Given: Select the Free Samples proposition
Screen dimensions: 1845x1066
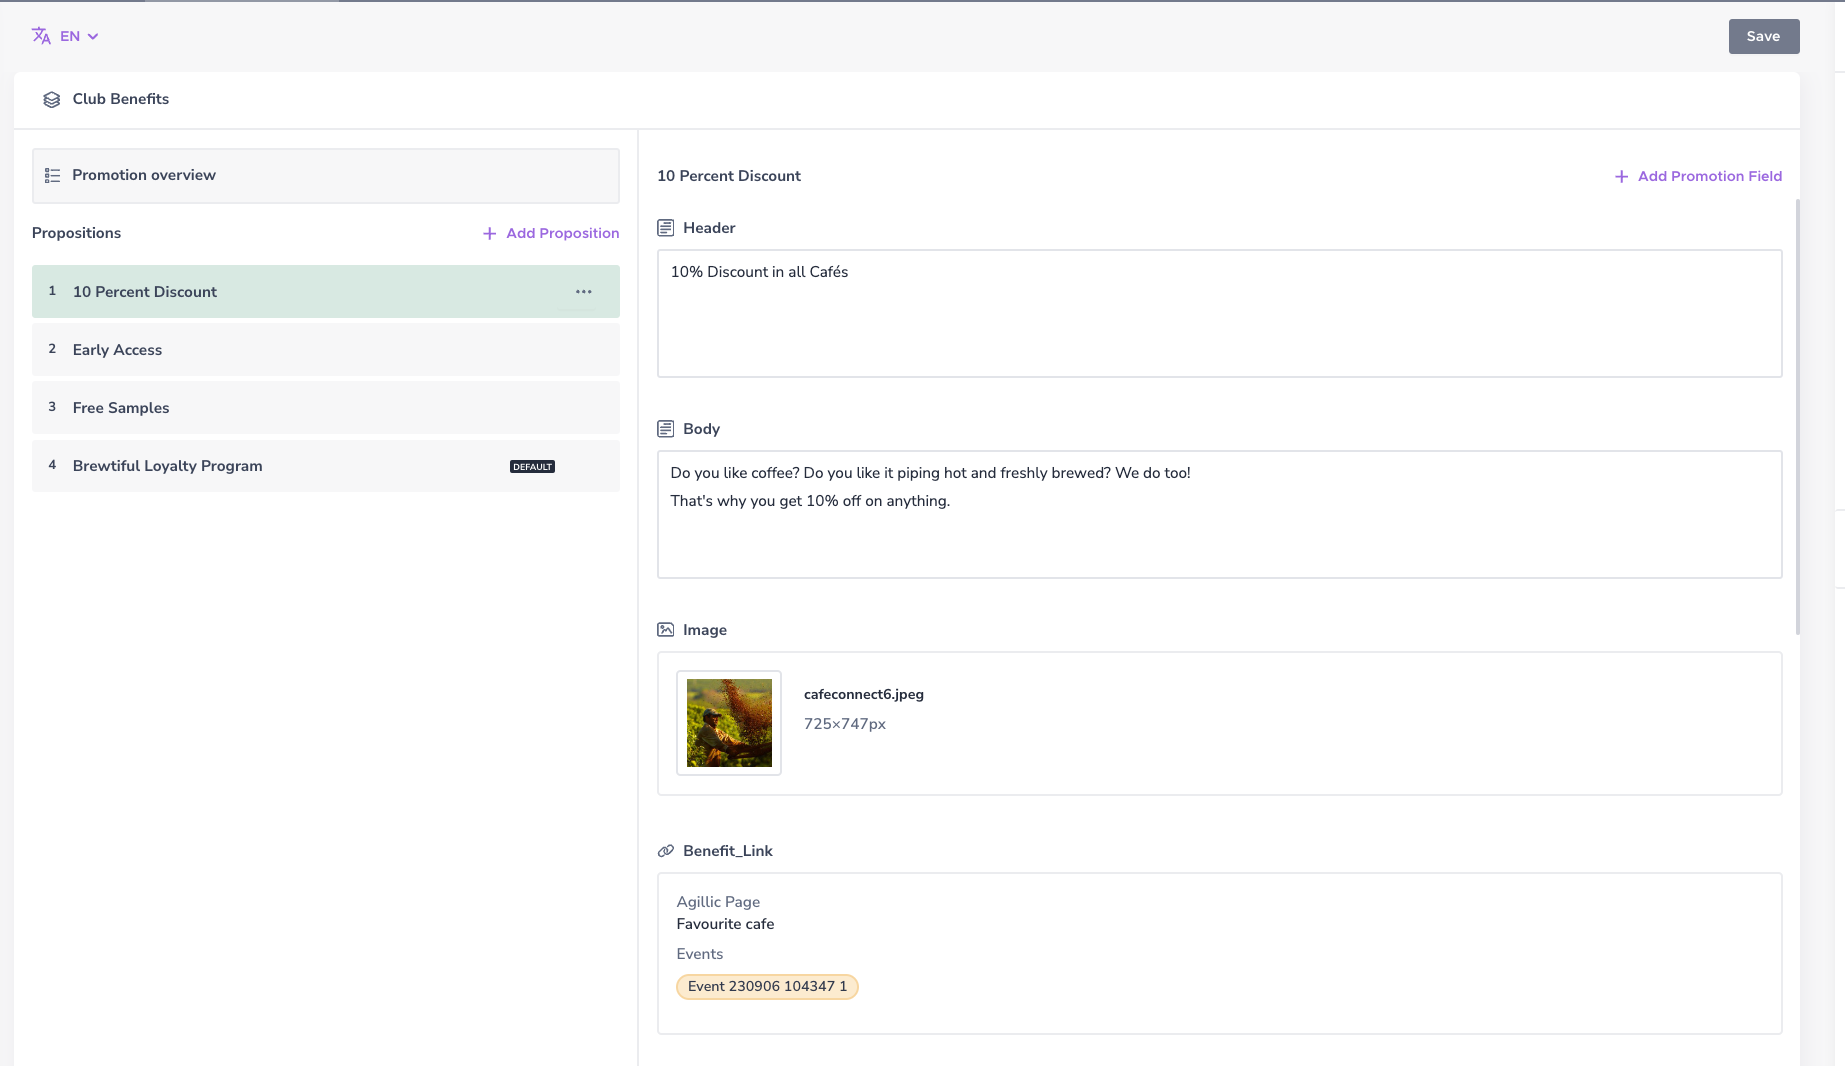Looking at the screenshot, I should pyautogui.click(x=325, y=408).
